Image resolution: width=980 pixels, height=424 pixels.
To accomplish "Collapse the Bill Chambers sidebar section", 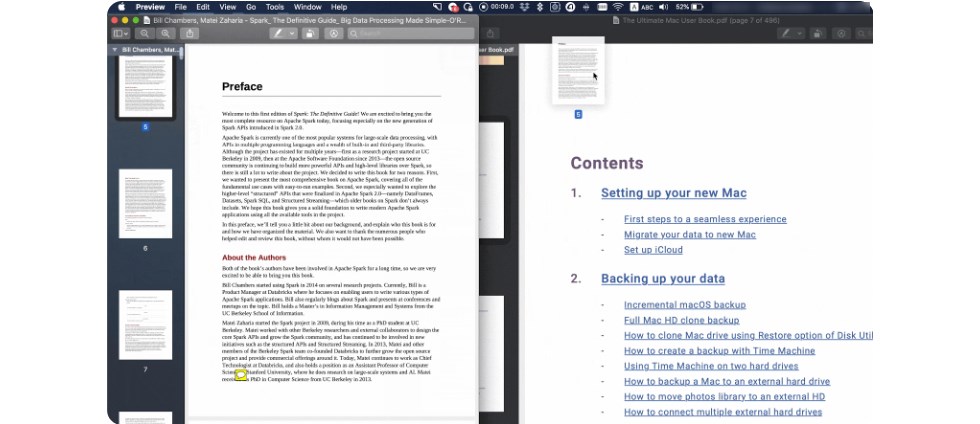I will pyautogui.click(x=114, y=49).
